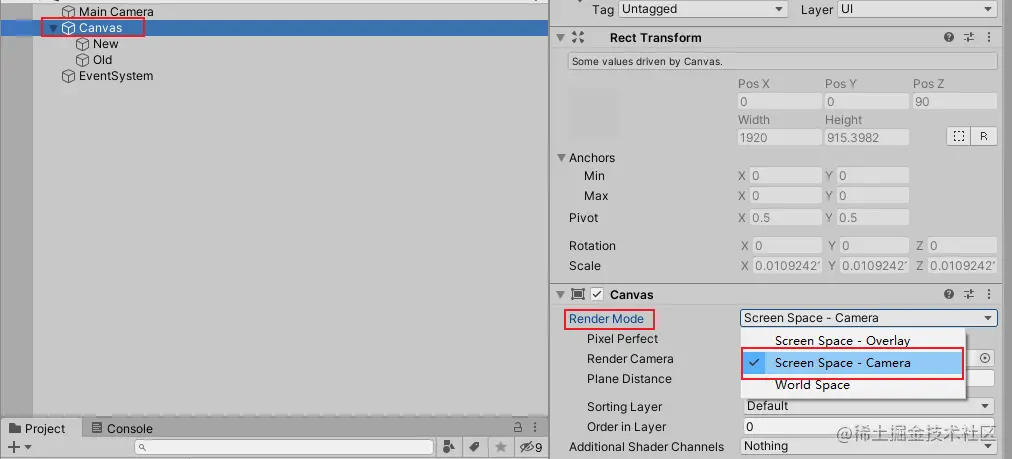Click the Pixel Perfect label
1012x459 pixels.
click(x=622, y=339)
